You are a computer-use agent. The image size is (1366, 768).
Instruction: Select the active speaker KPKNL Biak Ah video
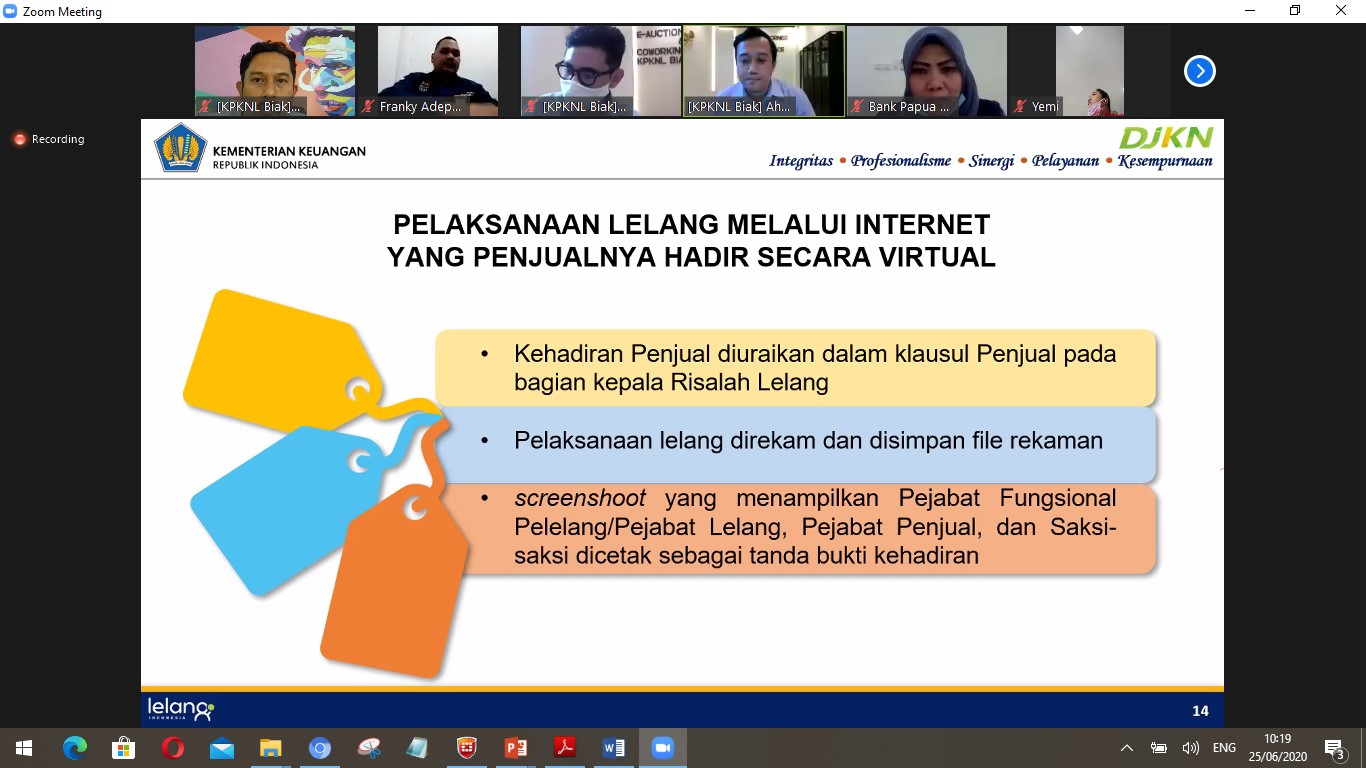763,71
